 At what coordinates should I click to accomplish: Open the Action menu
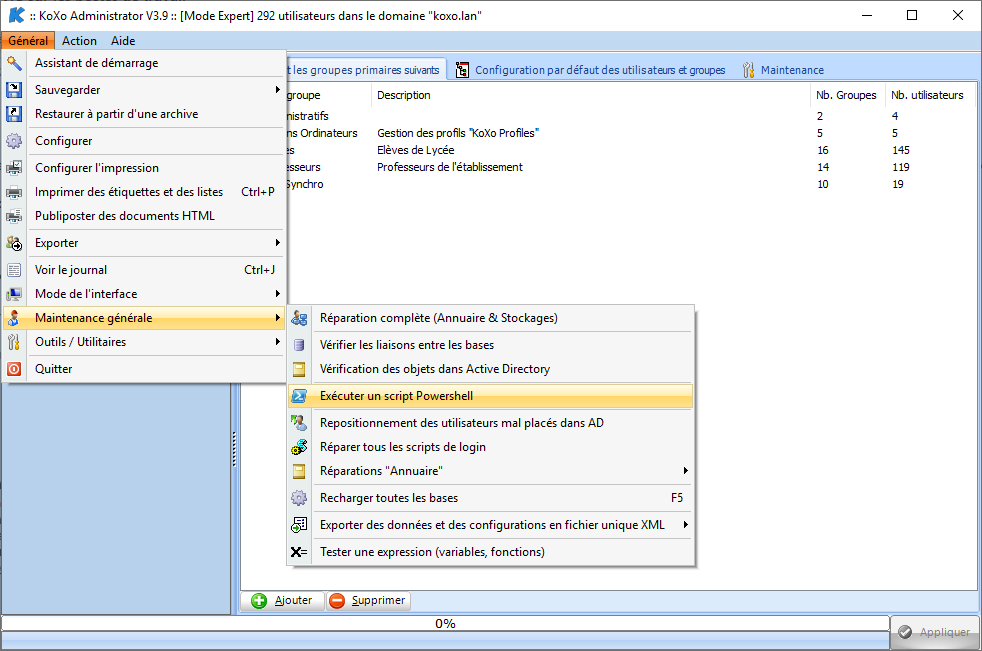(x=80, y=41)
